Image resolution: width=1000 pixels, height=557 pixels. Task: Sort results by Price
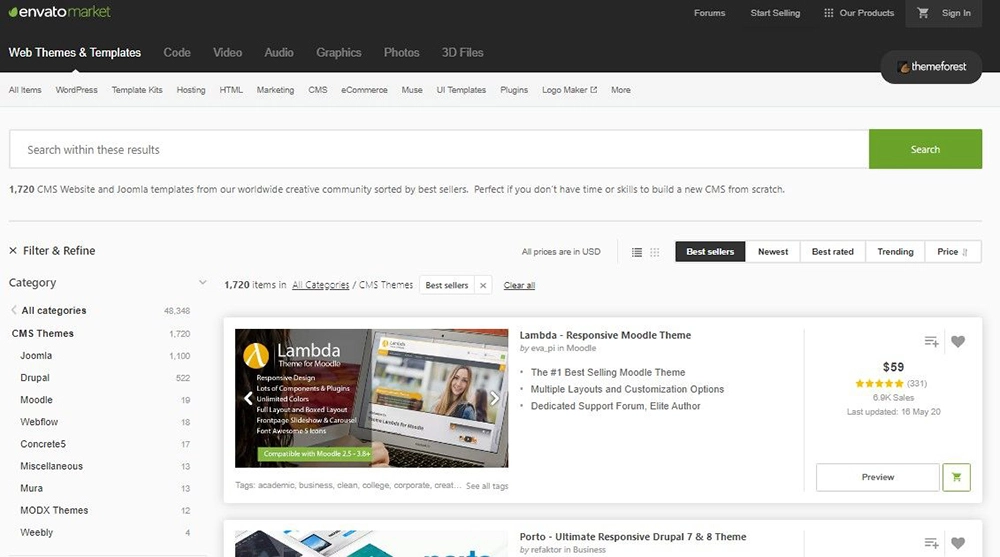pyautogui.click(x=953, y=252)
